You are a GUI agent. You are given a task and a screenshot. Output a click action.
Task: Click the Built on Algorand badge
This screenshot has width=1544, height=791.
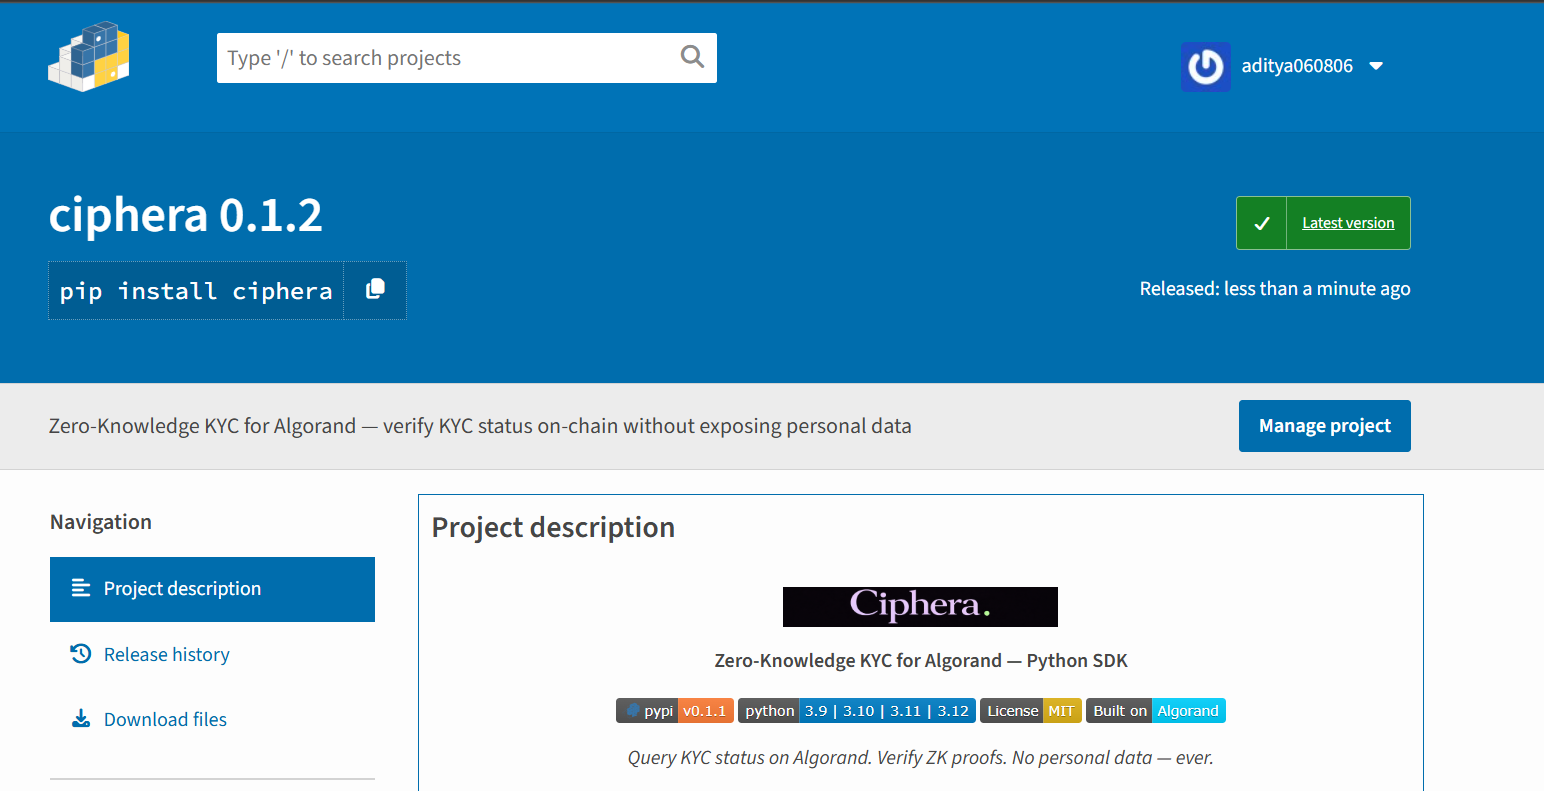(x=1156, y=711)
